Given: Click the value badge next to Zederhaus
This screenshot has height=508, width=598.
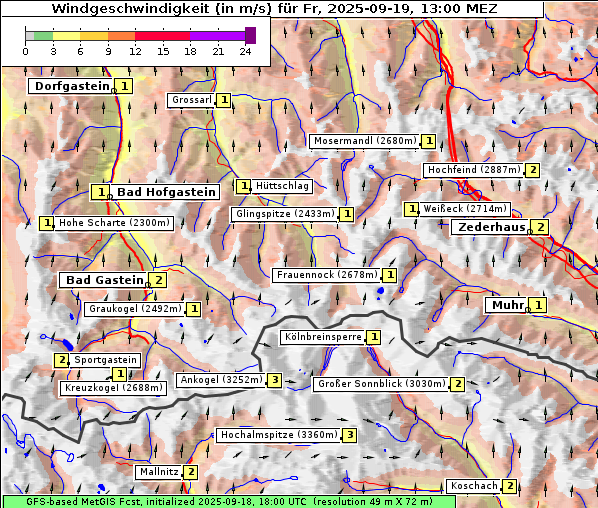Looking at the screenshot, I should pos(540,227).
